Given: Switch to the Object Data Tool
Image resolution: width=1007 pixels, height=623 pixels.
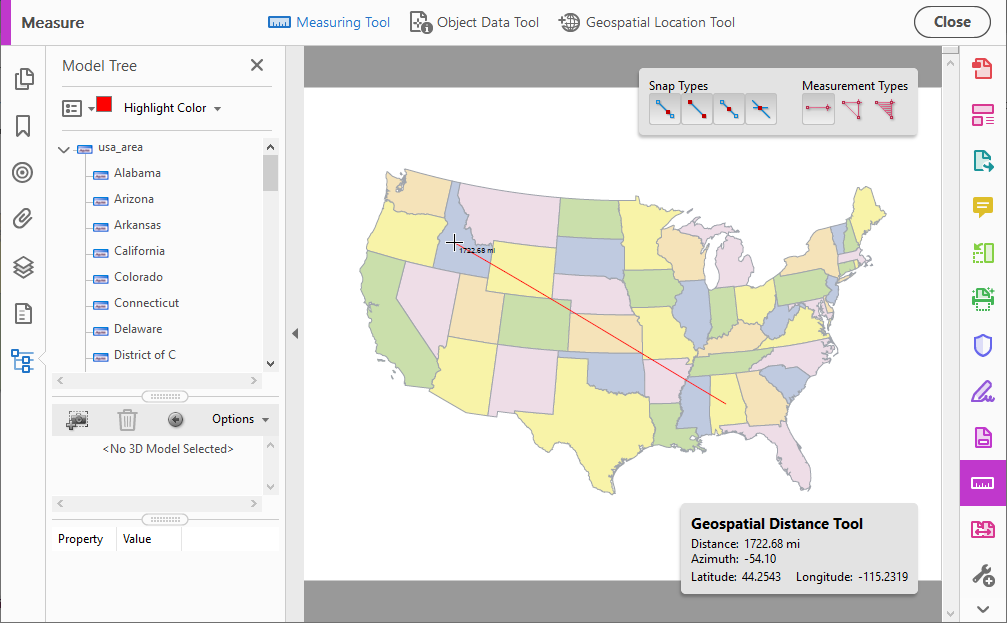Looking at the screenshot, I should pos(474,21).
